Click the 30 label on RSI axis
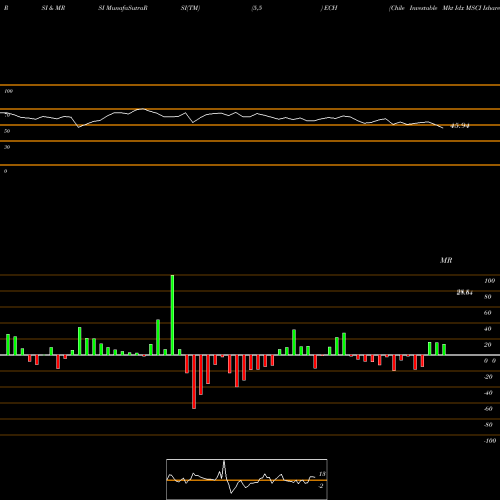 [7, 147]
